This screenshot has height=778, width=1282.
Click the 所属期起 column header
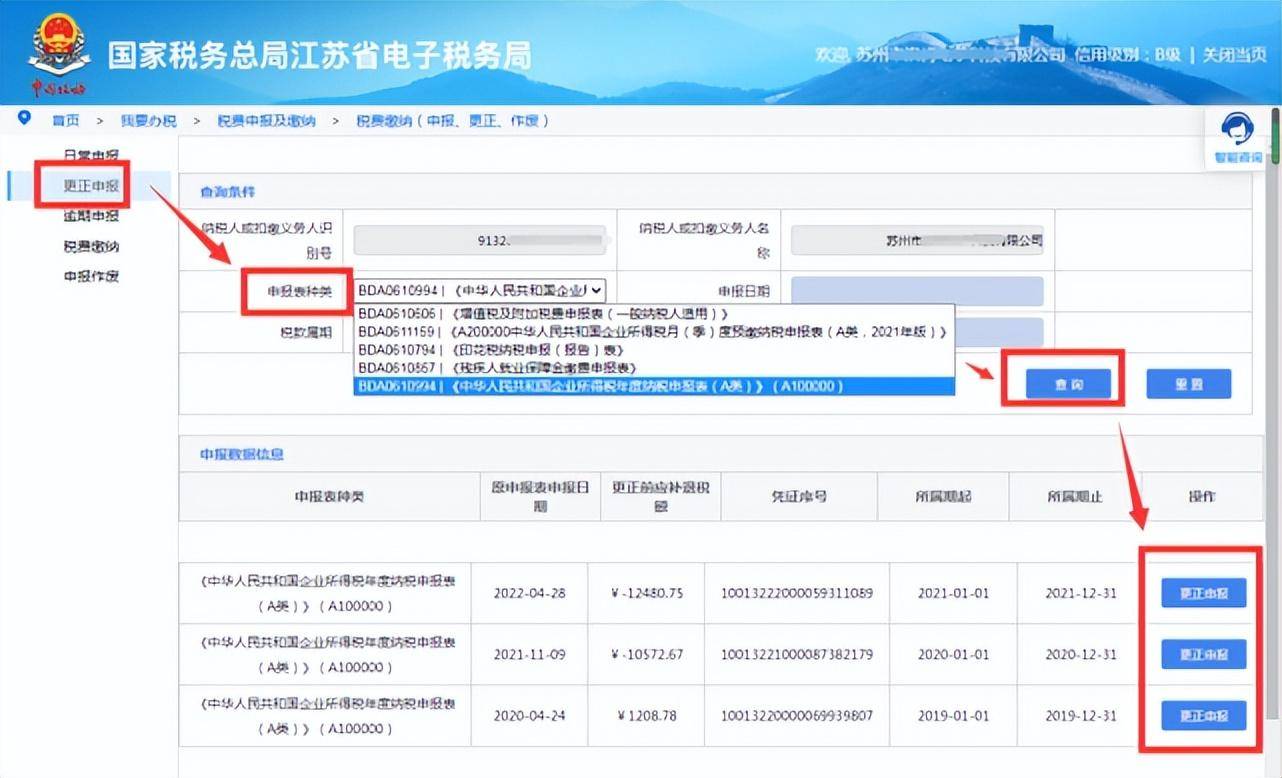point(943,496)
